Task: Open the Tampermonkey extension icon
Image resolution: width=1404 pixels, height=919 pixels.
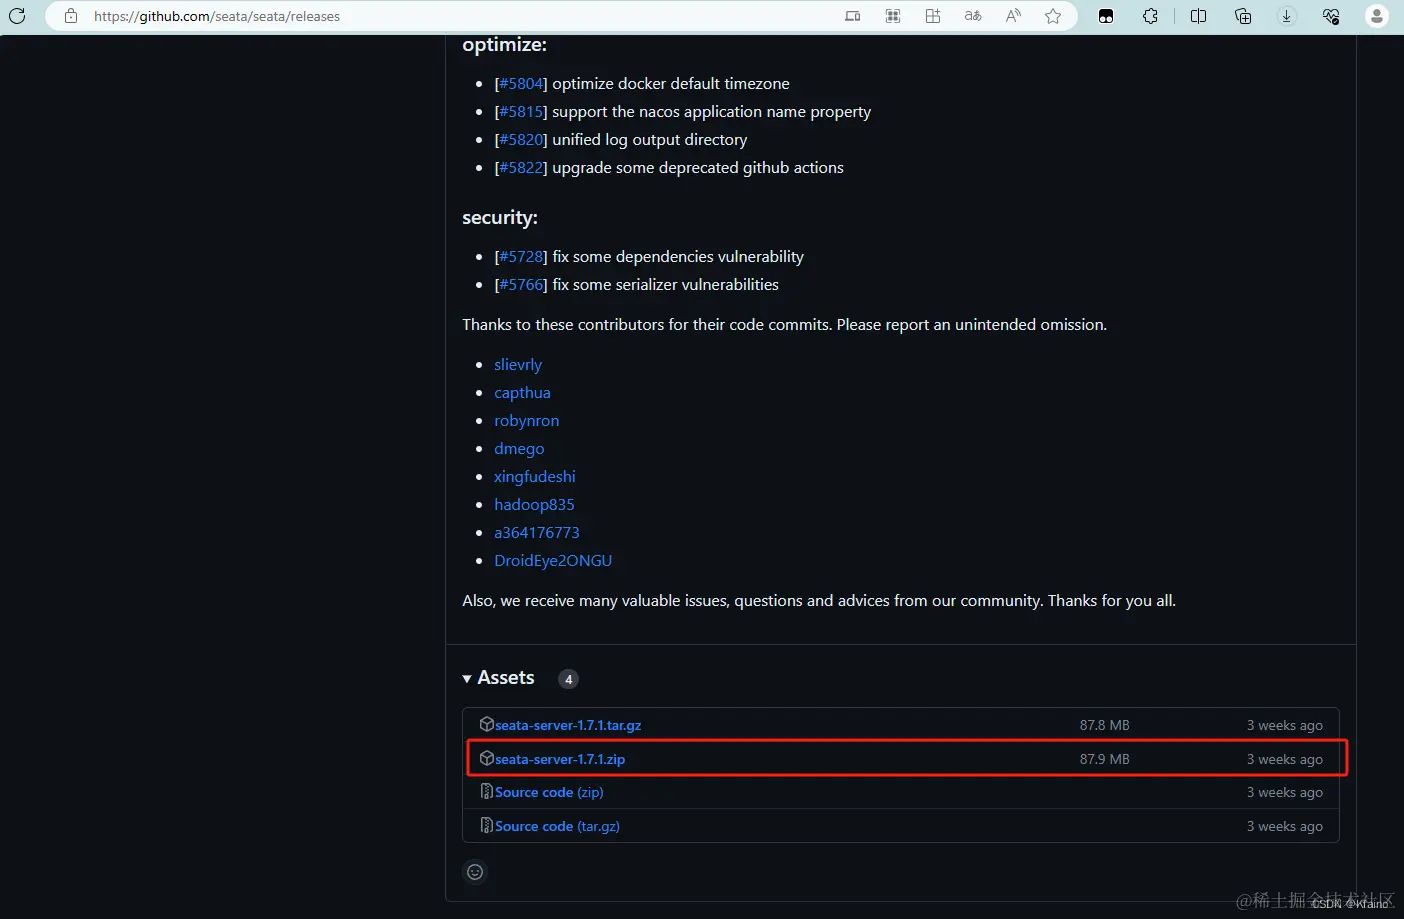Action: (1106, 16)
